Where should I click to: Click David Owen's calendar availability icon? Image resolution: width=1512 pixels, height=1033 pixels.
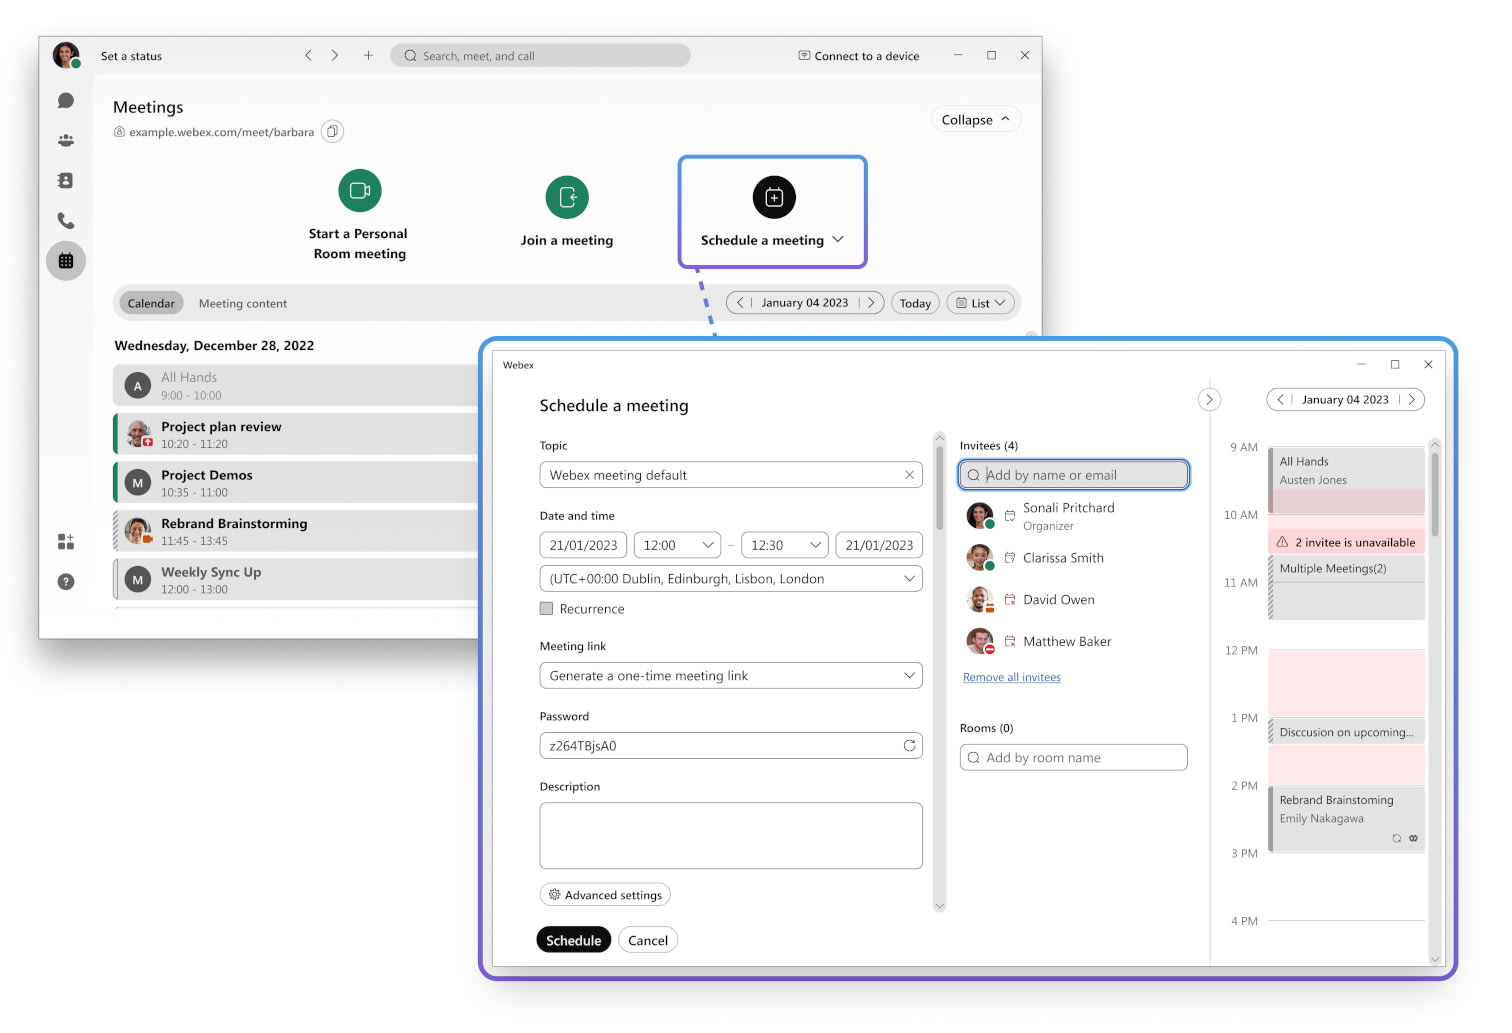click(x=1010, y=600)
